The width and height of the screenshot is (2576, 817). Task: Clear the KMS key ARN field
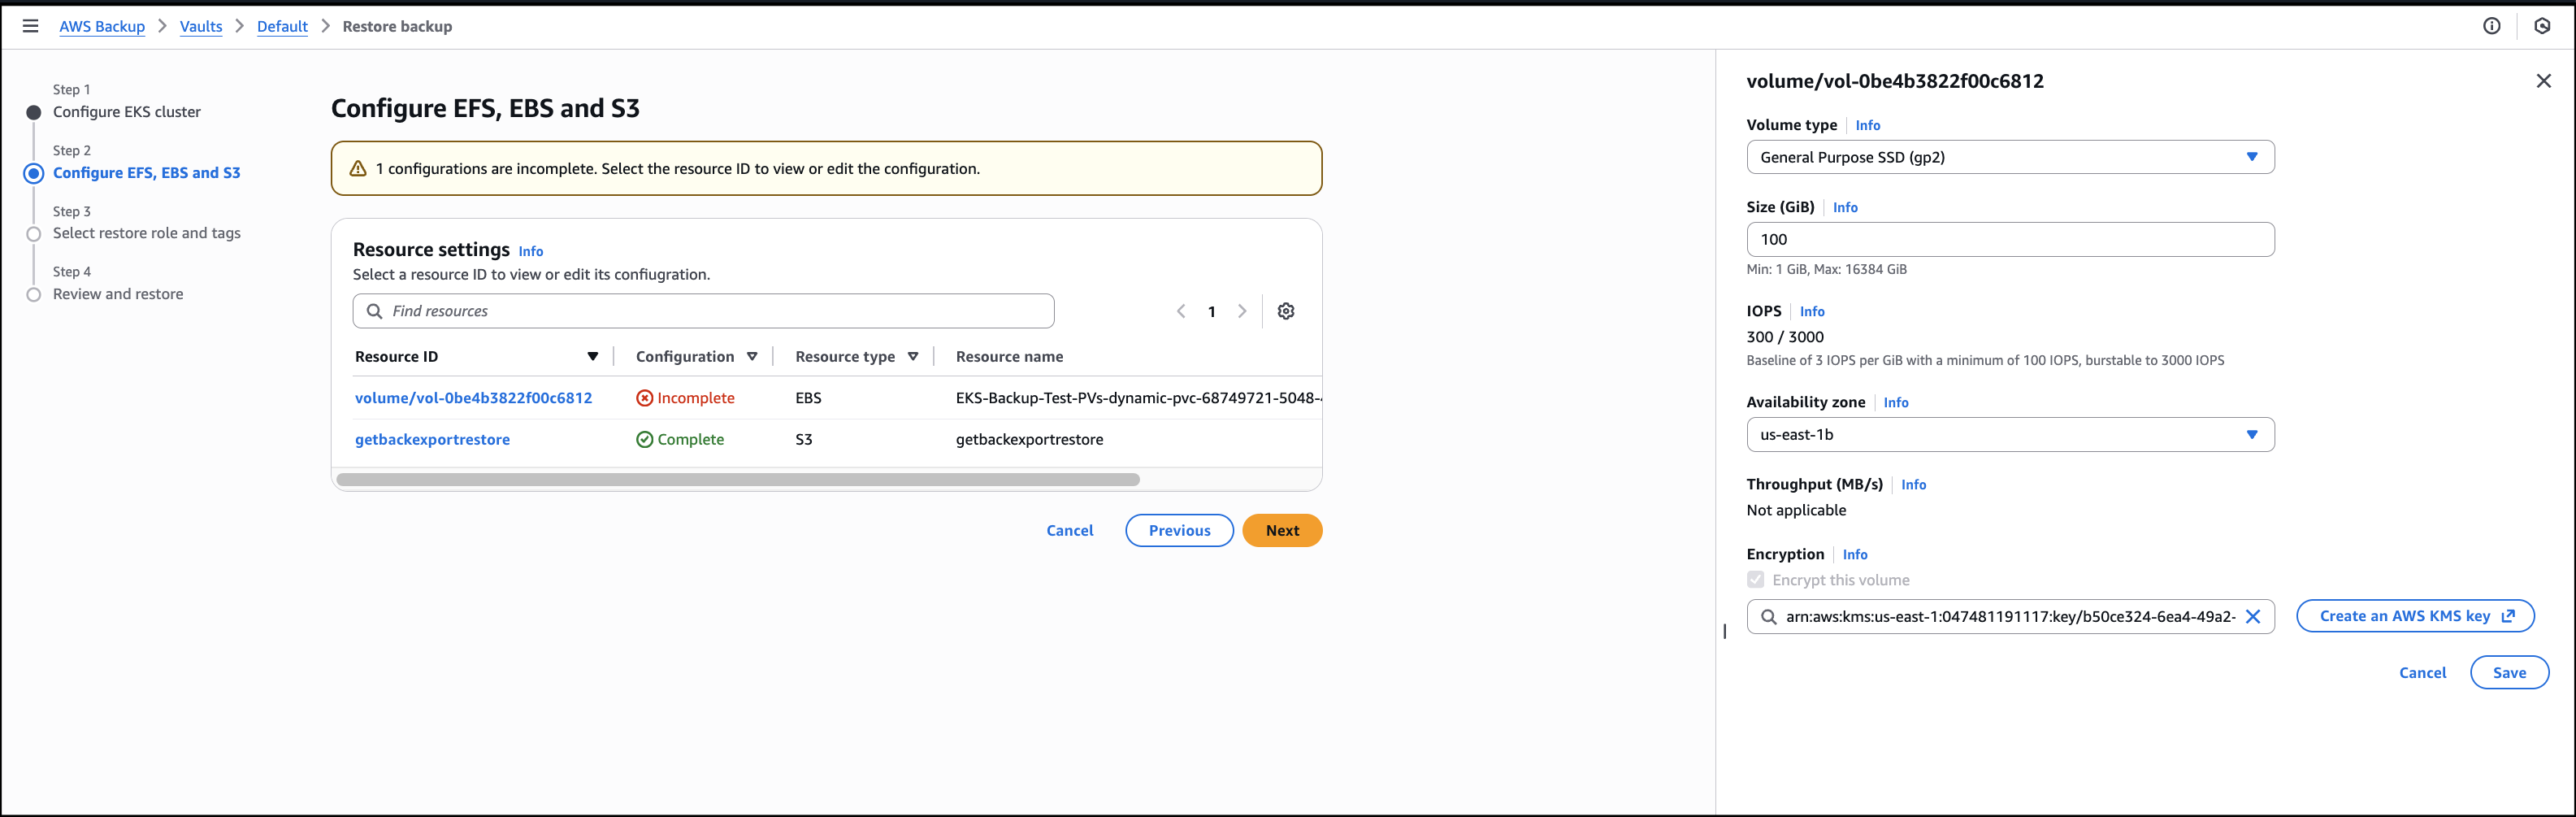click(2253, 617)
